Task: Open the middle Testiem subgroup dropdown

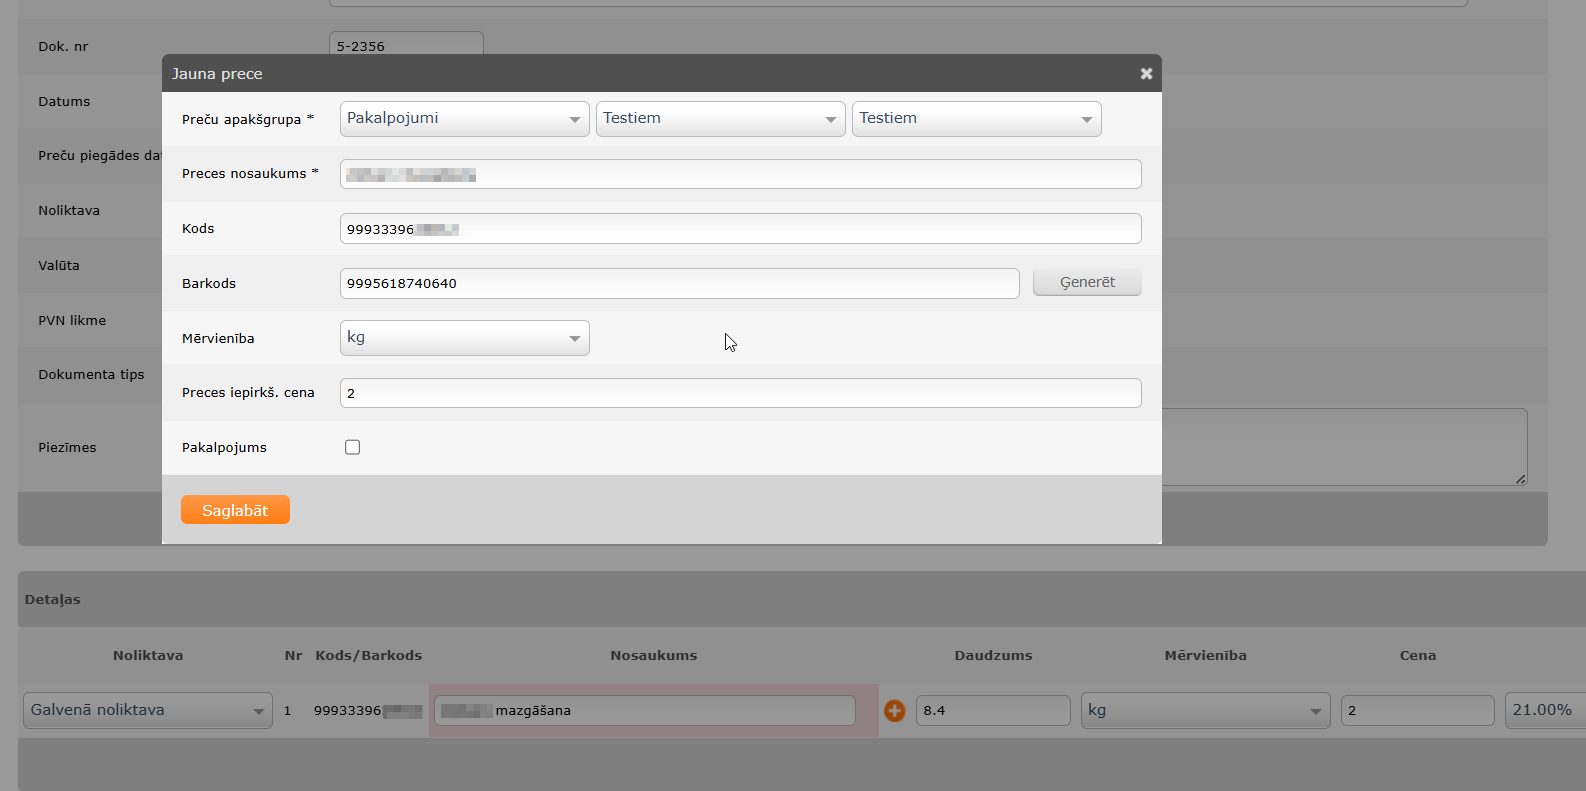Action: click(721, 119)
